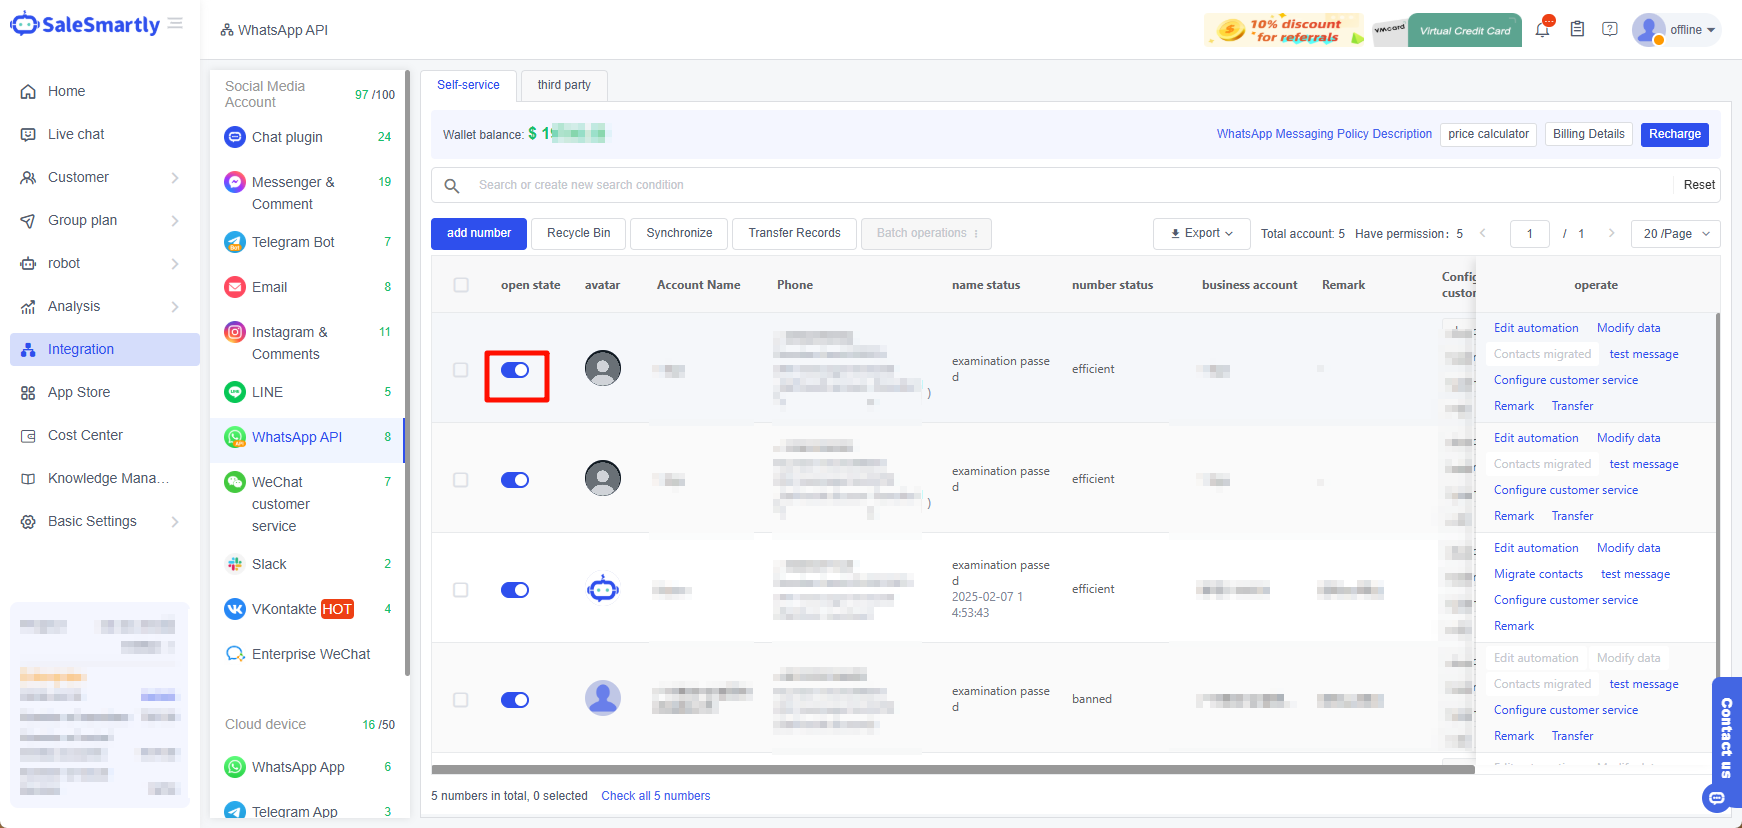1742x828 pixels.
Task: Click the notification bell icon
Action: [x=1542, y=30]
